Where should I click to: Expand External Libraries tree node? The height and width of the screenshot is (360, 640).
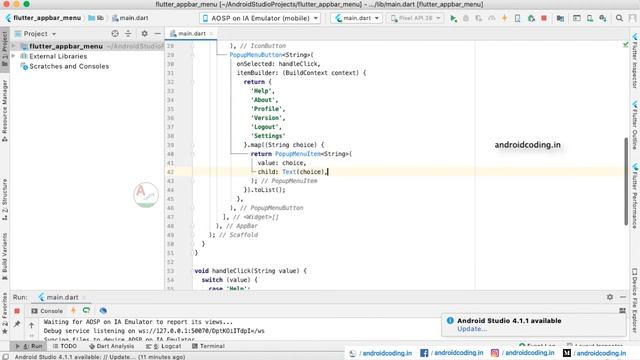pyautogui.click(x=14, y=56)
